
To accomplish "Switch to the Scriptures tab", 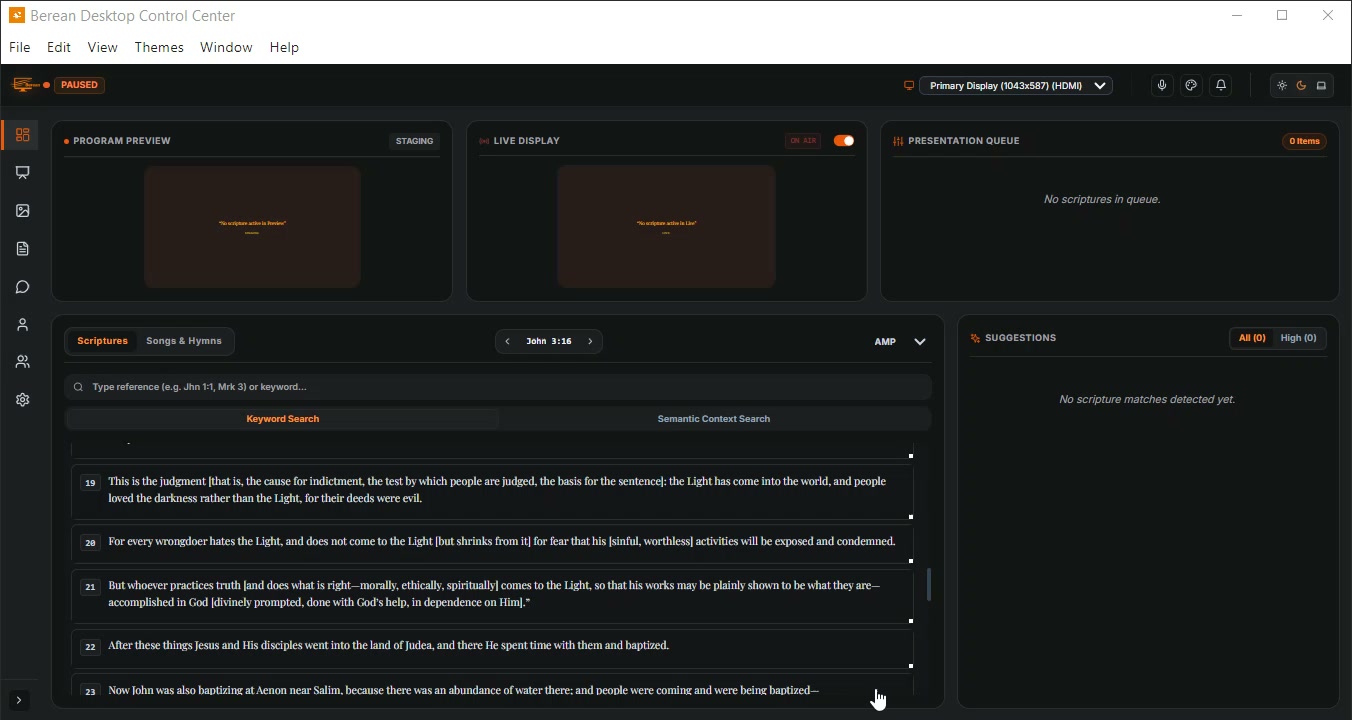I will click(102, 341).
